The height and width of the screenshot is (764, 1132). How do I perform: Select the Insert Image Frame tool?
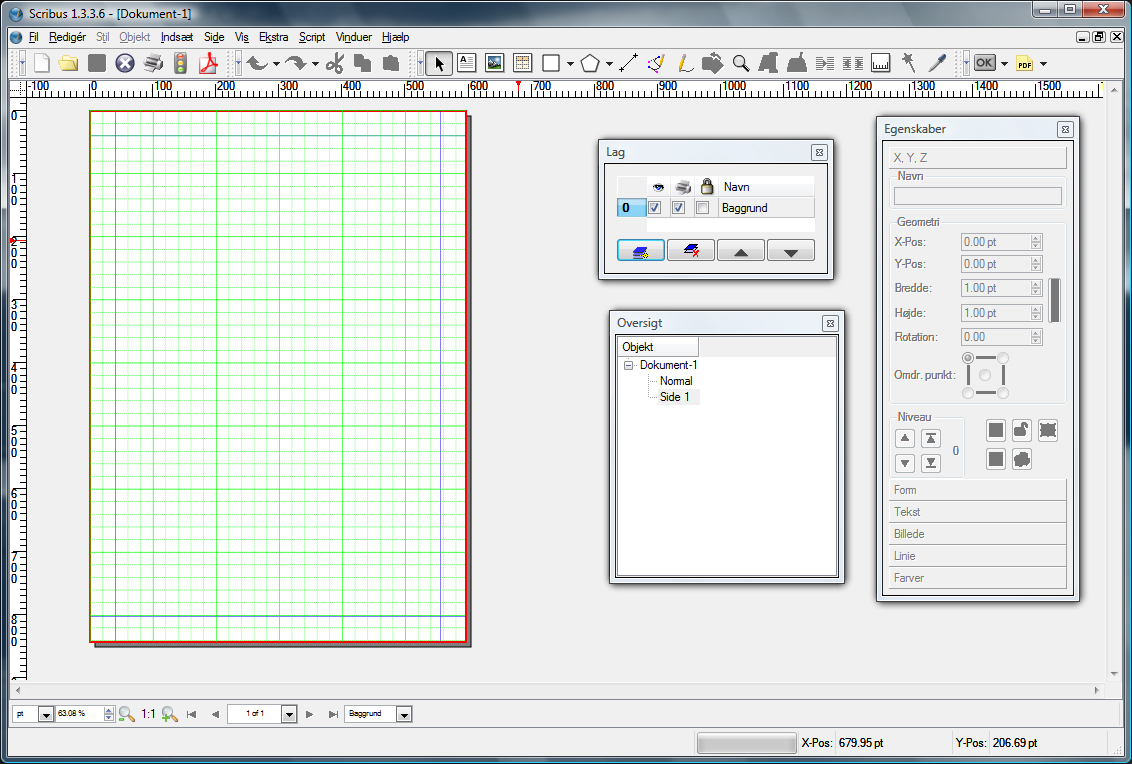coord(494,63)
